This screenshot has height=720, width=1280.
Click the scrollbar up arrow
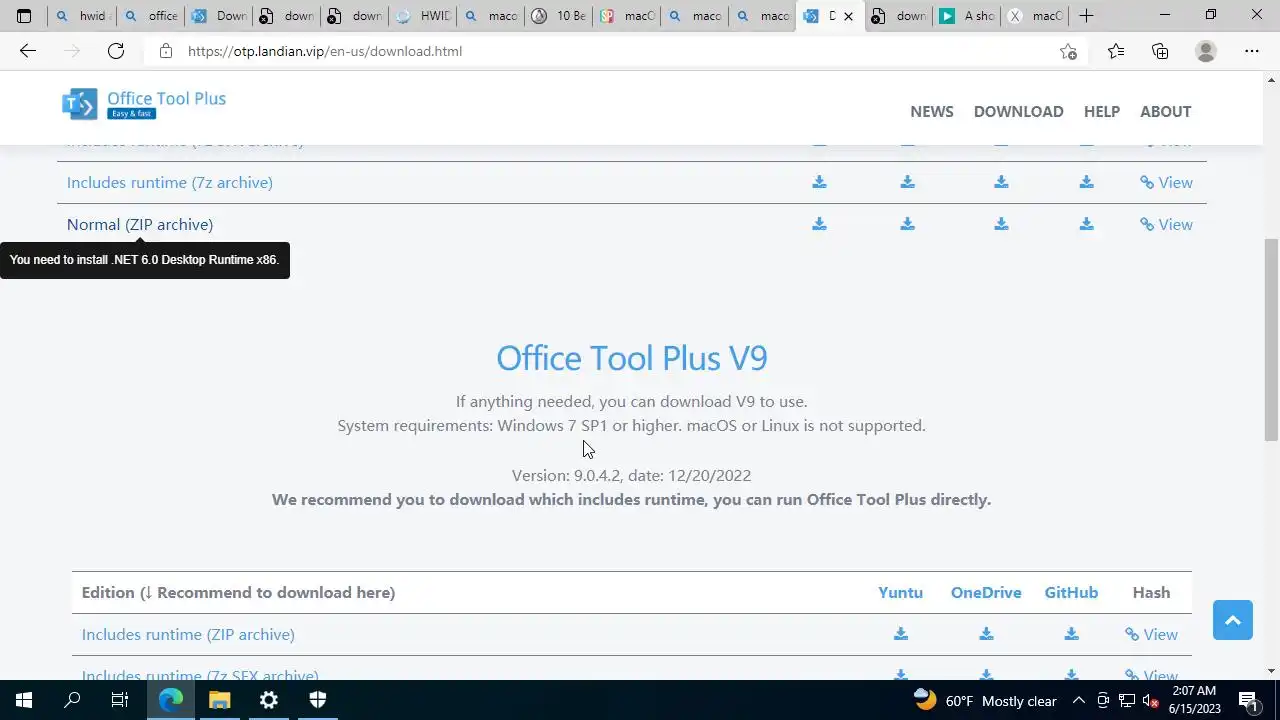pyautogui.click(x=1272, y=79)
